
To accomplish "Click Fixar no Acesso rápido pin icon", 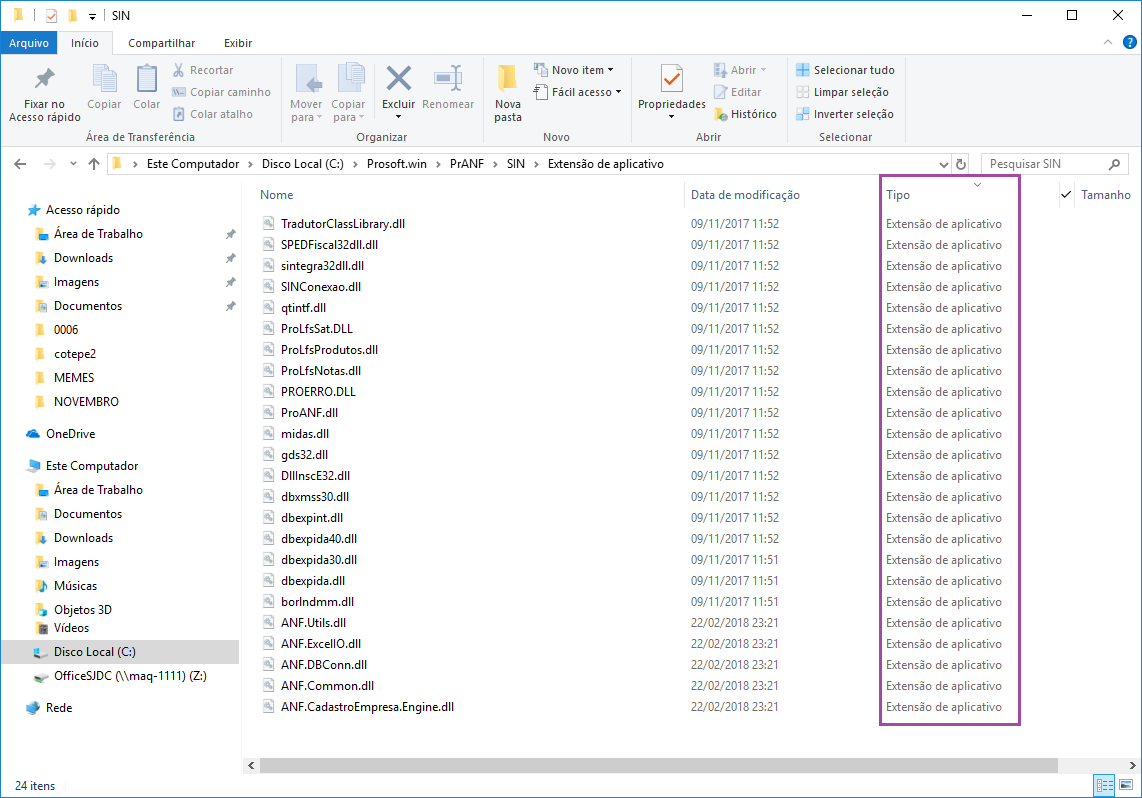I will [x=44, y=80].
